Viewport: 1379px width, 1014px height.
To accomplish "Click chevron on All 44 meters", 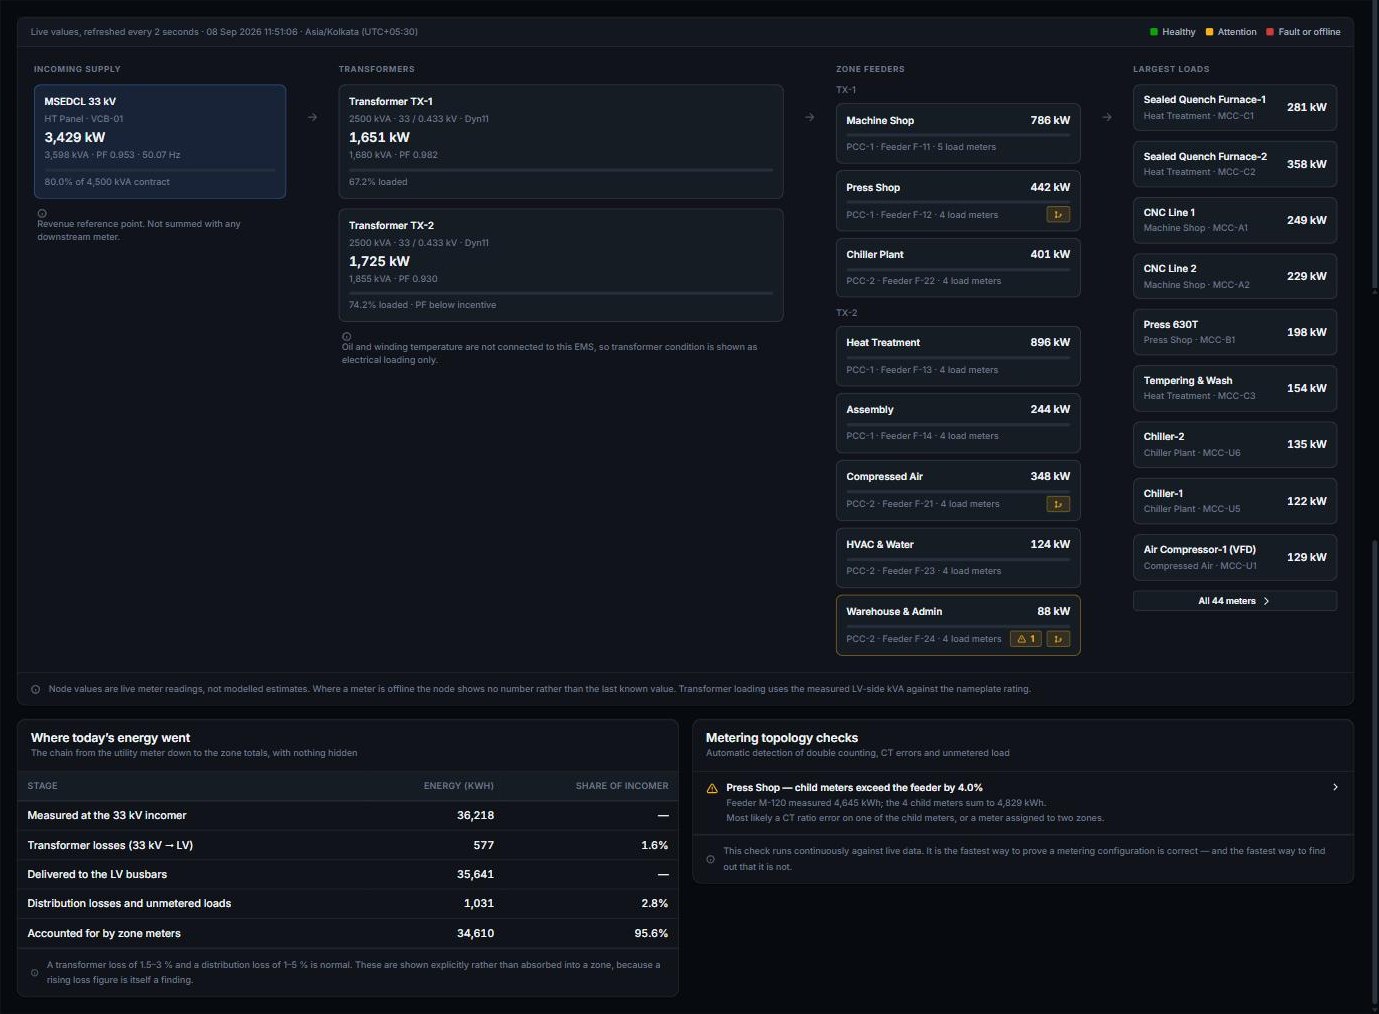I will click(x=1267, y=601).
